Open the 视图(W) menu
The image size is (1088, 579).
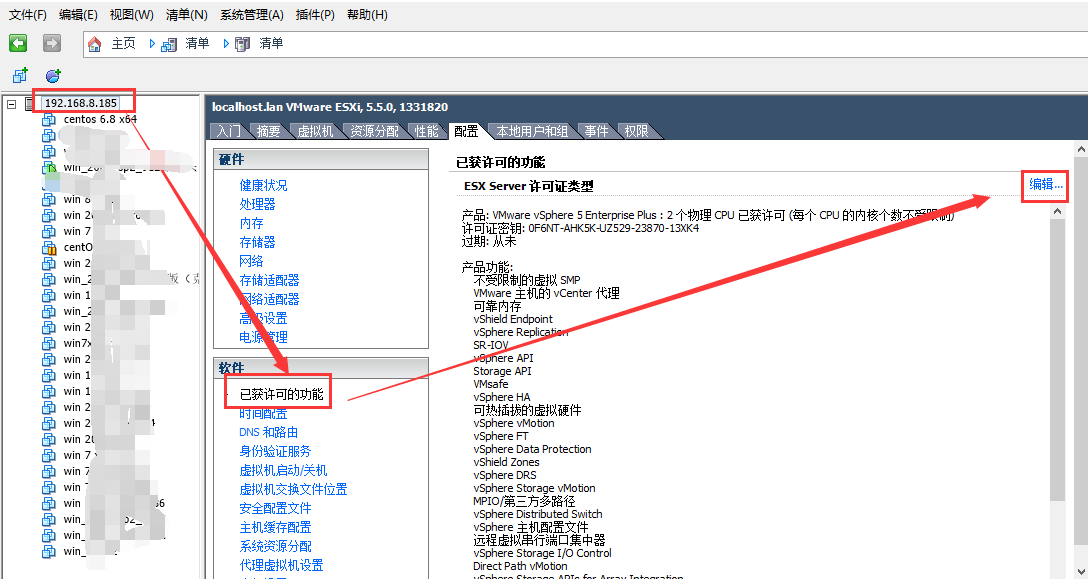tap(132, 15)
